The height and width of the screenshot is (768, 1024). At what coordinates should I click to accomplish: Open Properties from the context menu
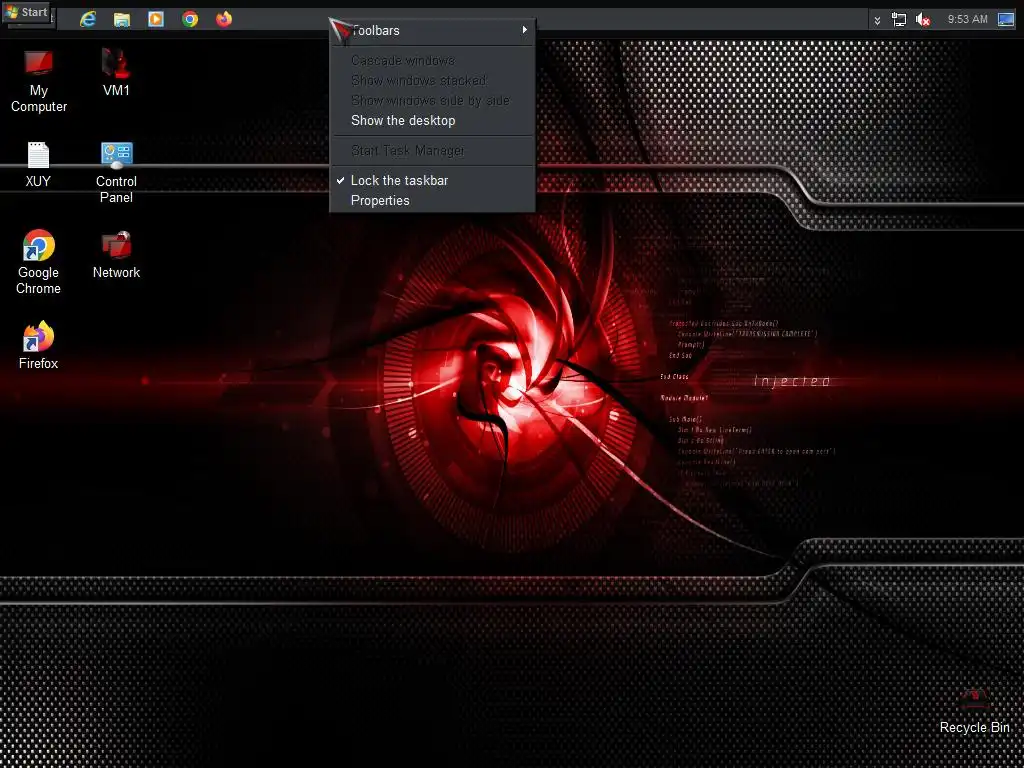[432, 200]
